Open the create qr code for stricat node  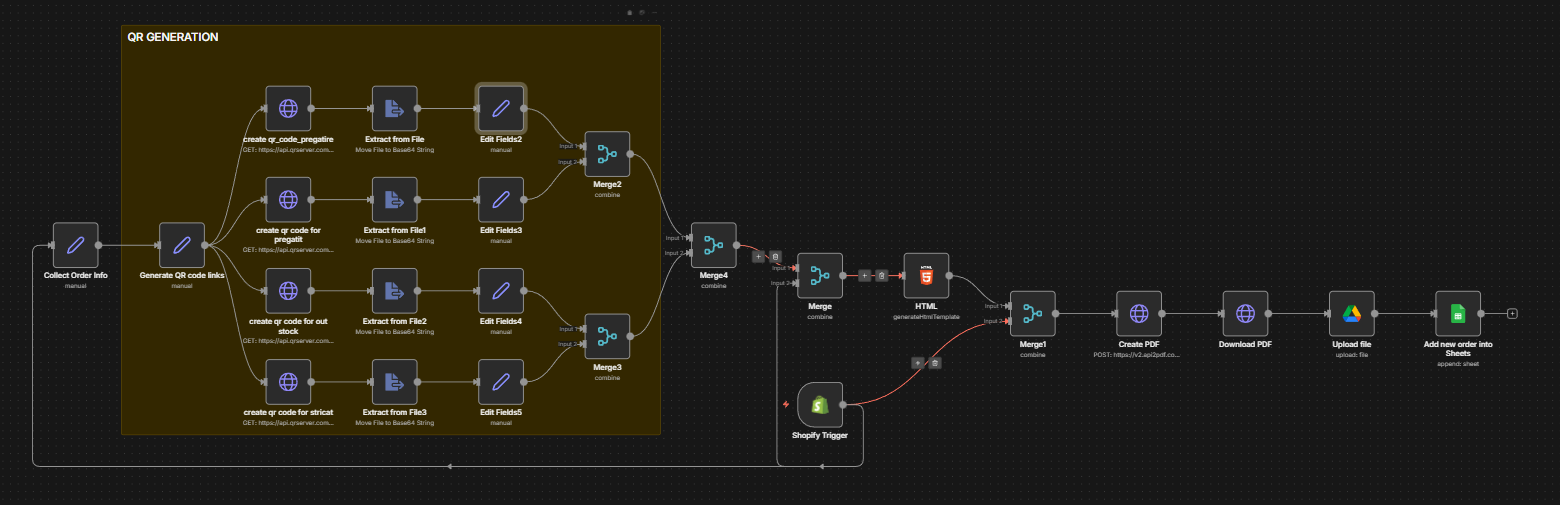(288, 382)
